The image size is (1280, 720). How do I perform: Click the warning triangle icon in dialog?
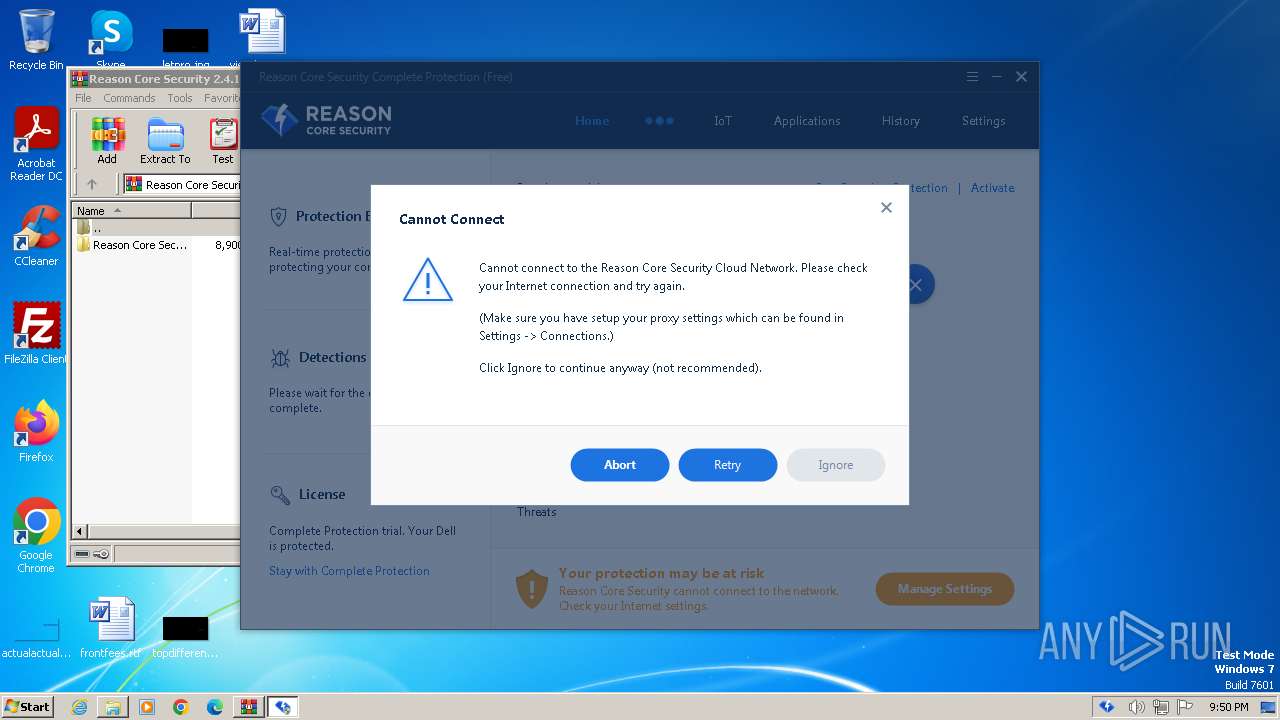click(428, 279)
